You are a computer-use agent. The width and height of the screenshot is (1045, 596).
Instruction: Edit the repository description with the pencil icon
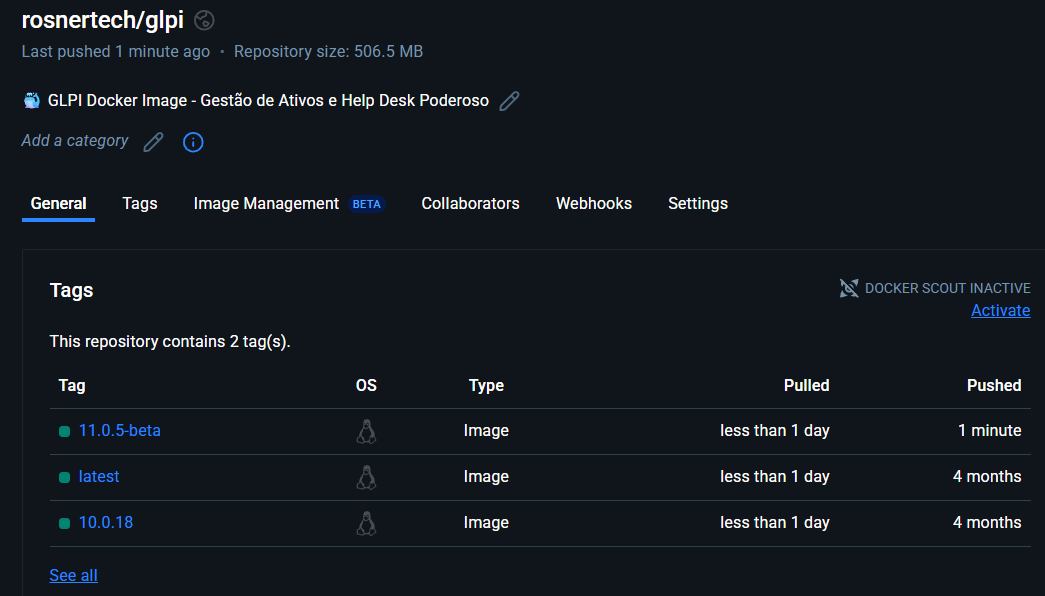[509, 101]
